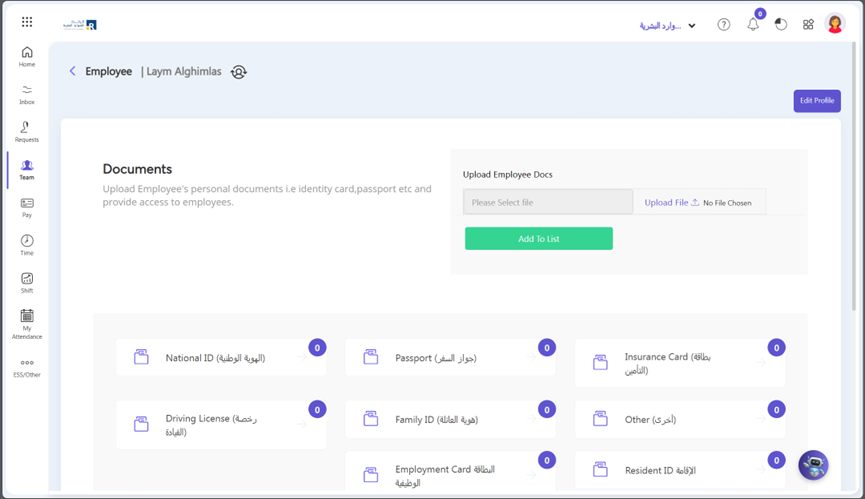
Task: Toggle the dark mode theme icon
Action: pyautogui.click(x=781, y=25)
